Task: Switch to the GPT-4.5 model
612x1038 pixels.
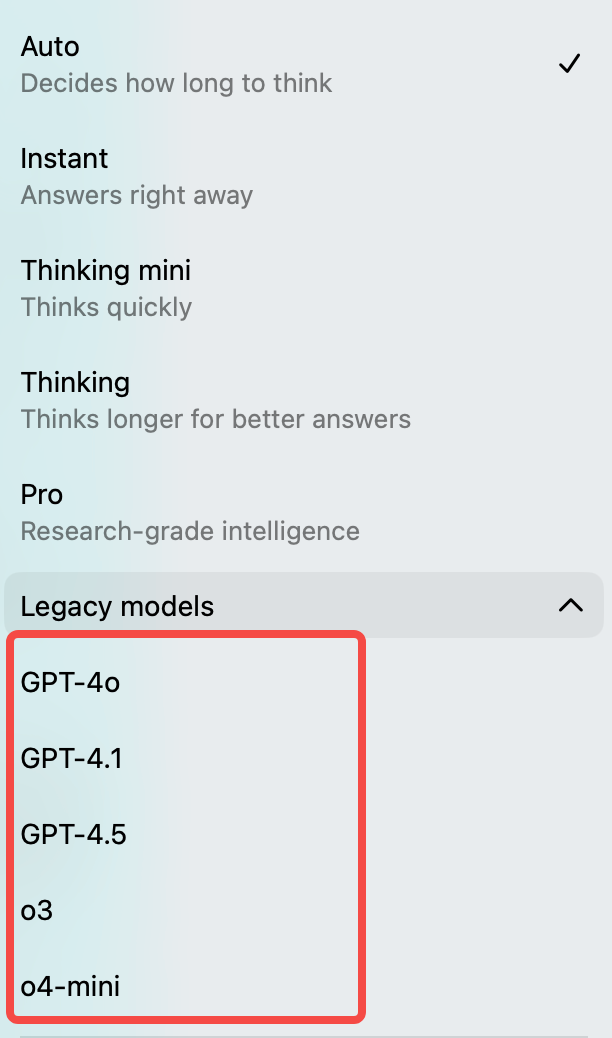Action: pyautogui.click(x=73, y=835)
